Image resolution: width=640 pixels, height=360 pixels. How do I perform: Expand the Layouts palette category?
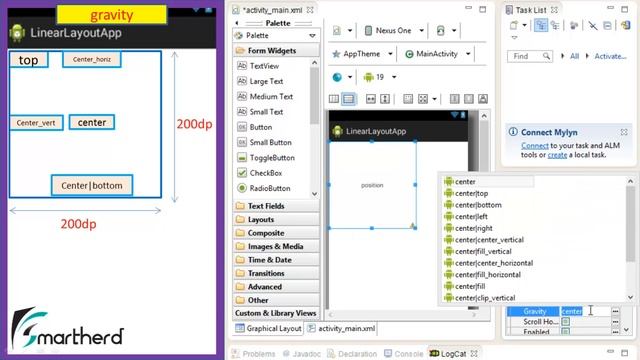pyautogui.click(x=276, y=220)
